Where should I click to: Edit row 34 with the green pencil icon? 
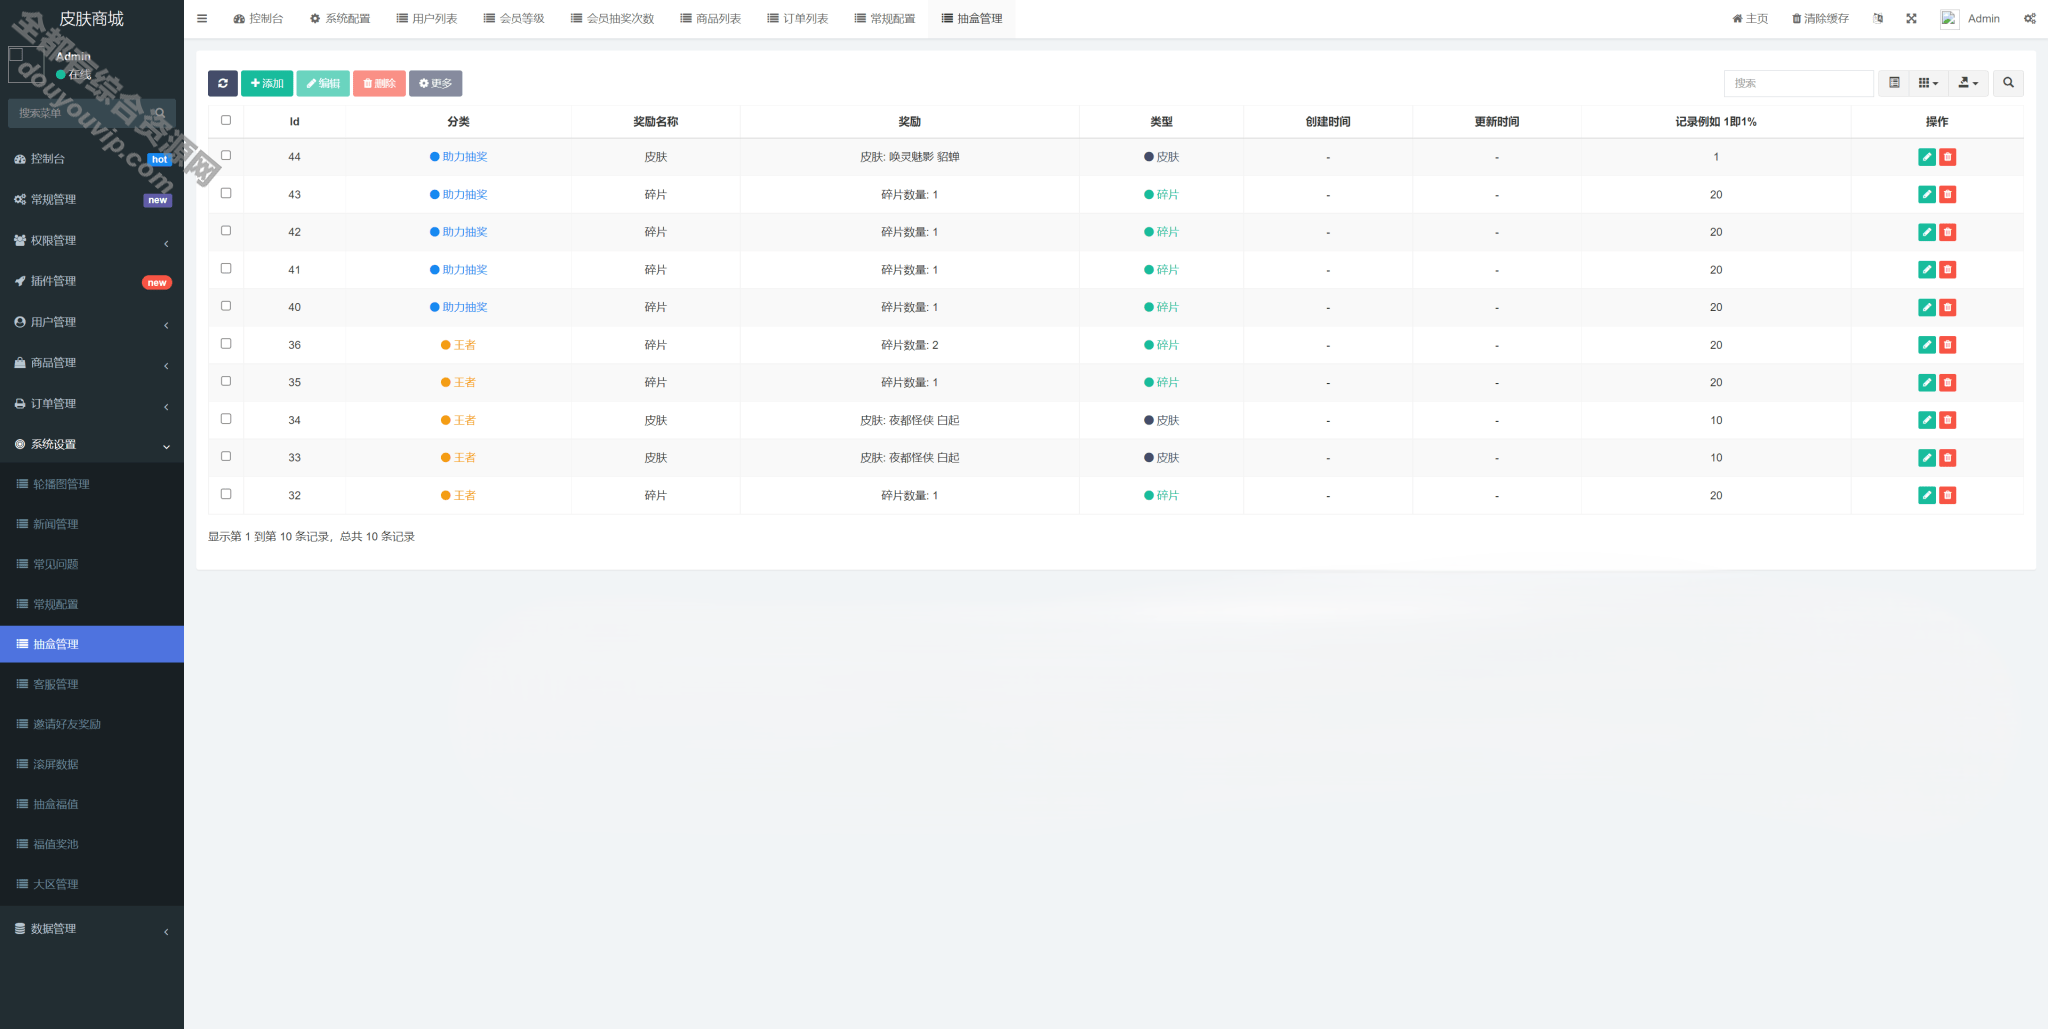tap(1927, 420)
